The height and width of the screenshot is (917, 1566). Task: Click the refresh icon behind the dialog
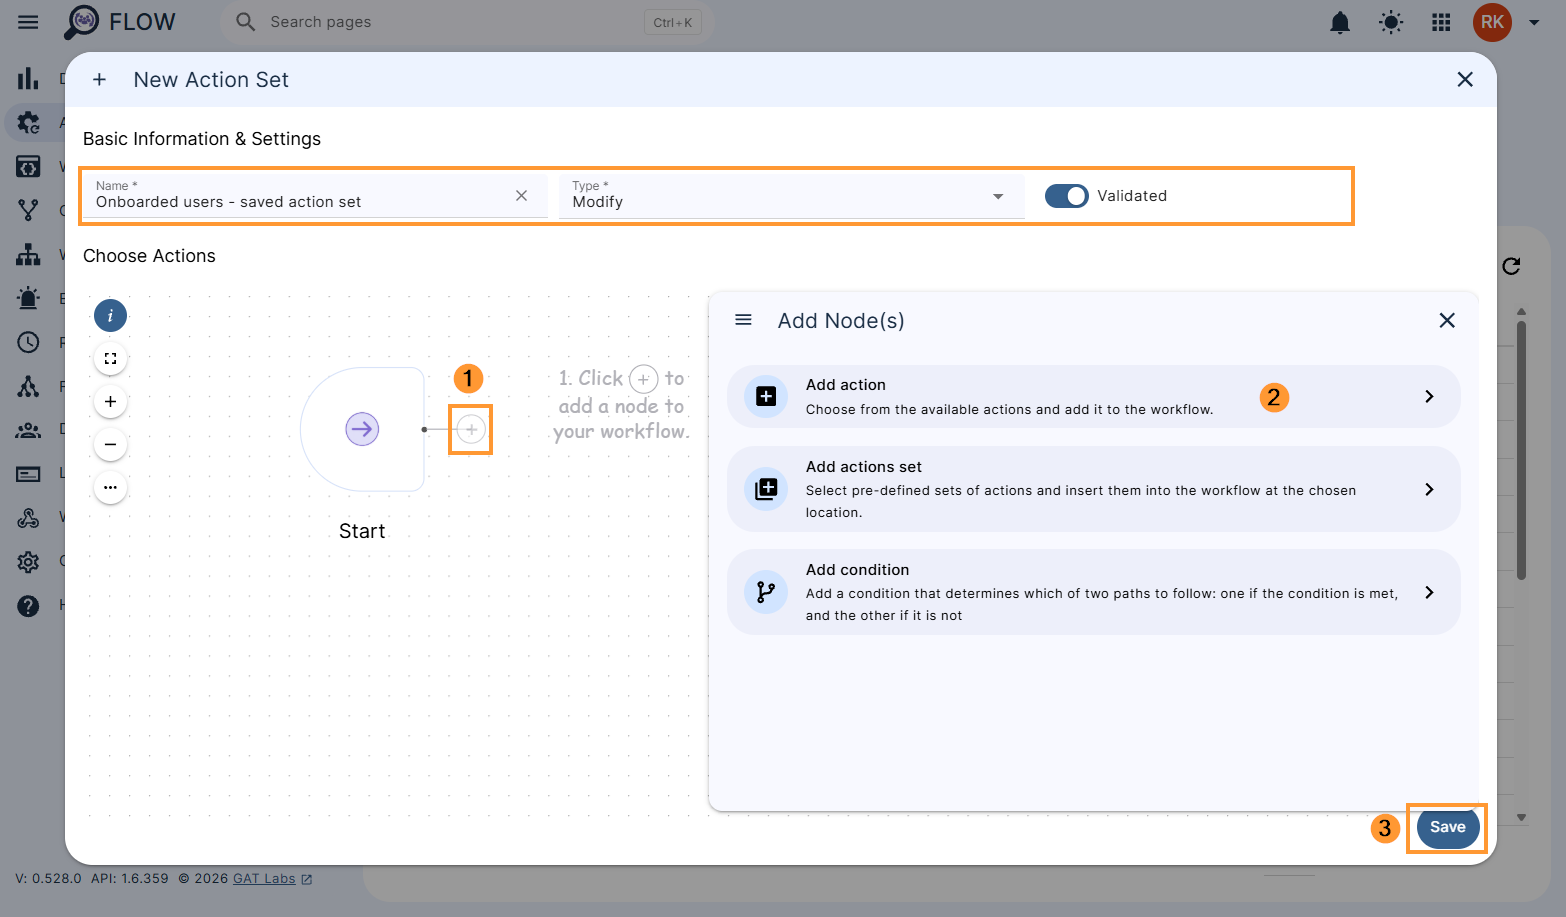pyautogui.click(x=1511, y=266)
